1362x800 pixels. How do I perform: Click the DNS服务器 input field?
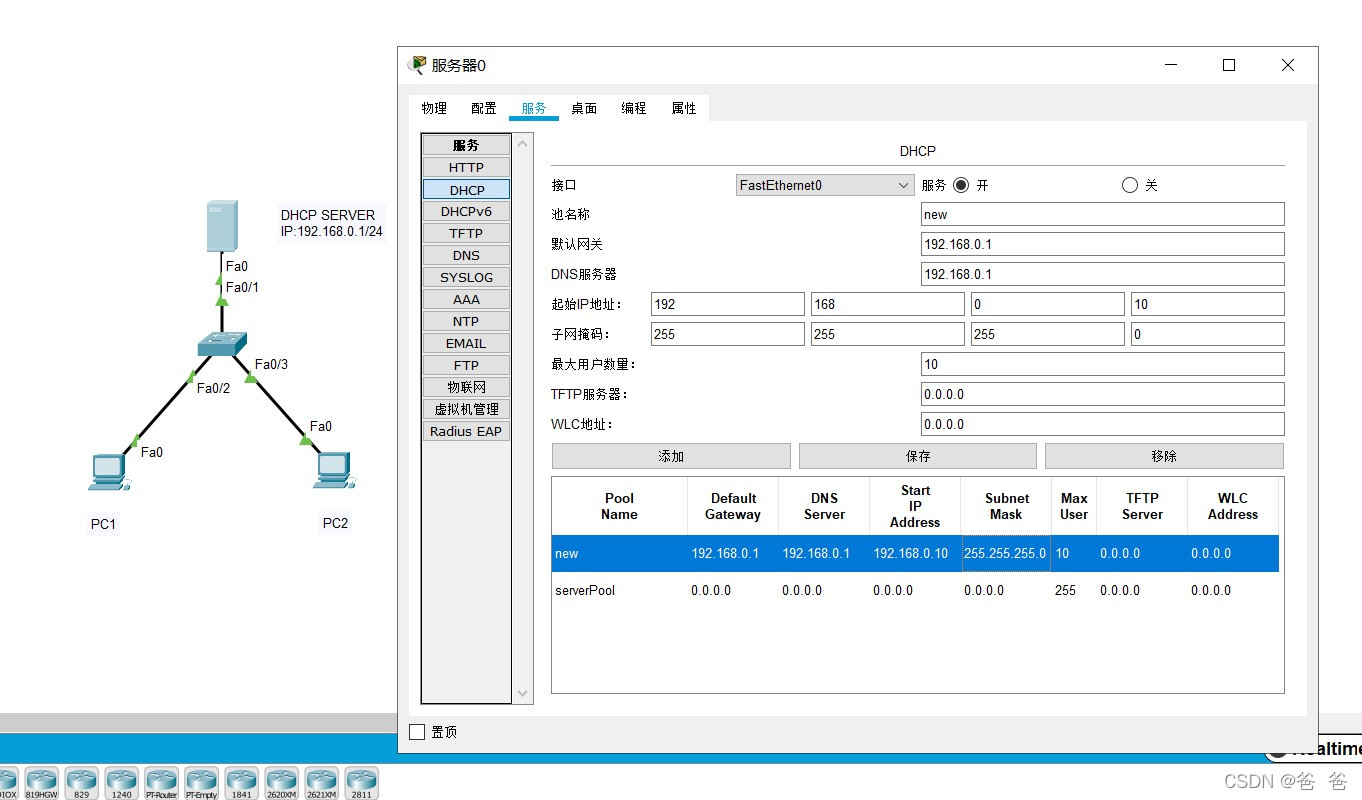click(x=1102, y=274)
